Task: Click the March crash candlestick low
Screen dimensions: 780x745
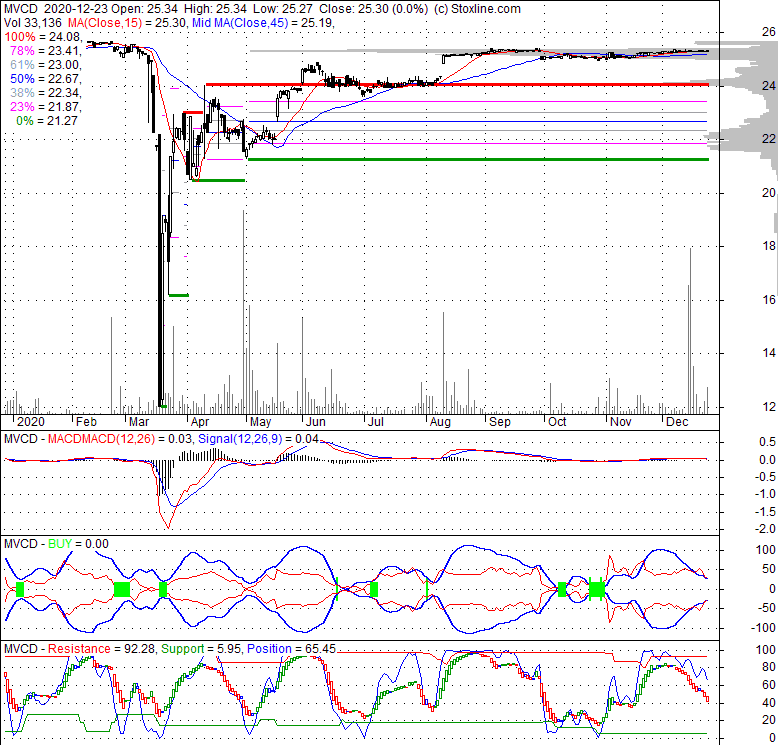Action: tap(161, 404)
